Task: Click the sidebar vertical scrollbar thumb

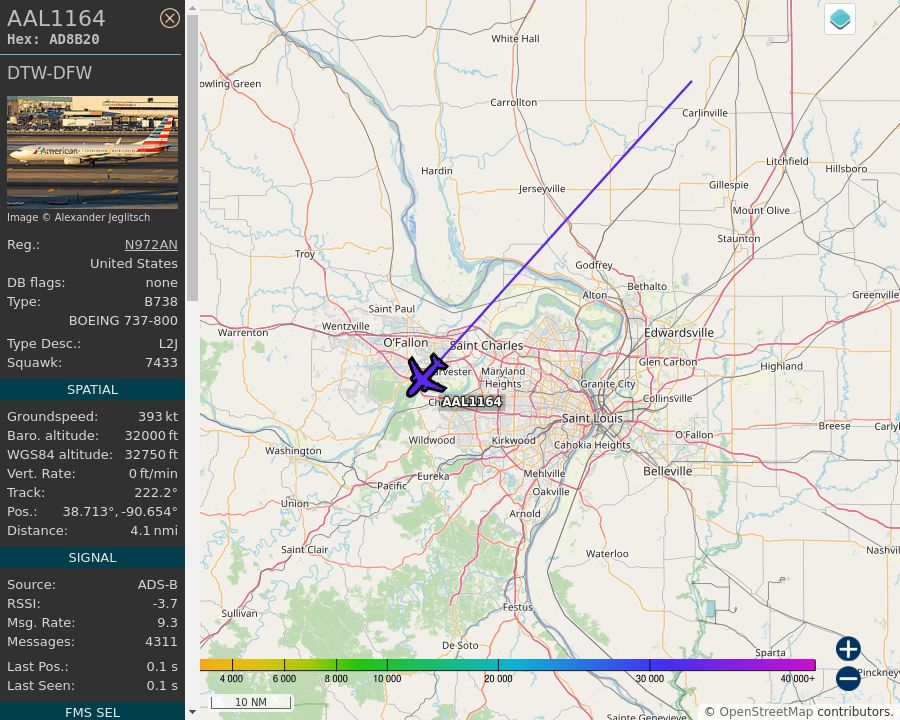Action: (x=192, y=158)
